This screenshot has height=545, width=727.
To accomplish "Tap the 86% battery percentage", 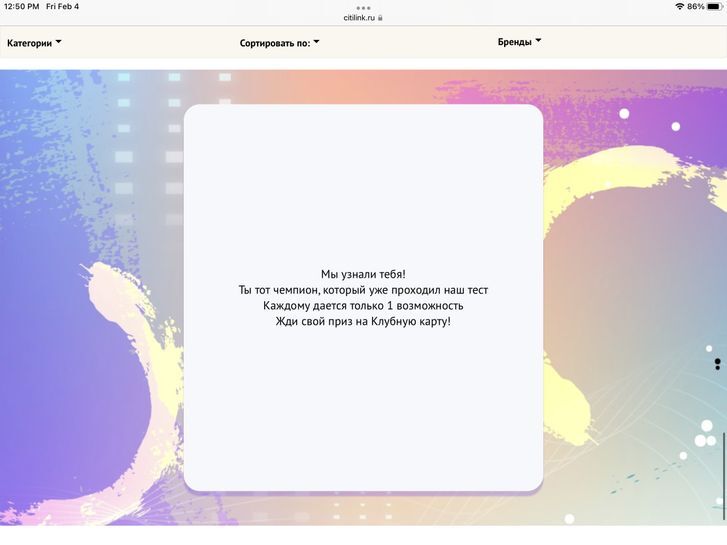I will tap(695, 6).
